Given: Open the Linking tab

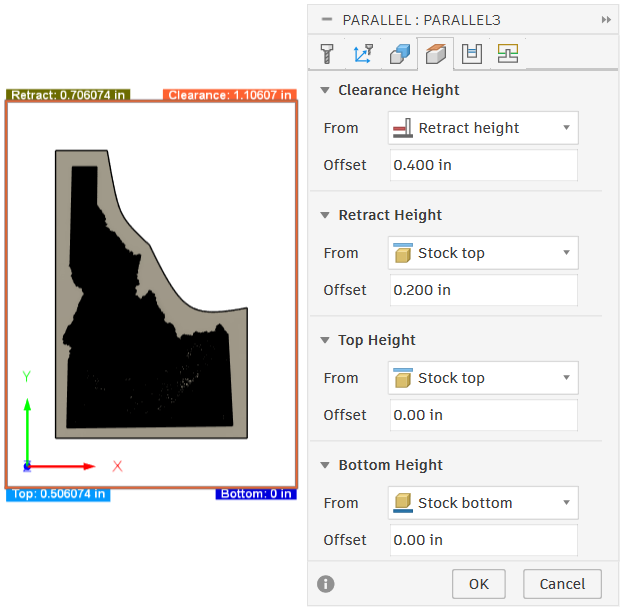Looking at the screenshot, I should pos(508,54).
